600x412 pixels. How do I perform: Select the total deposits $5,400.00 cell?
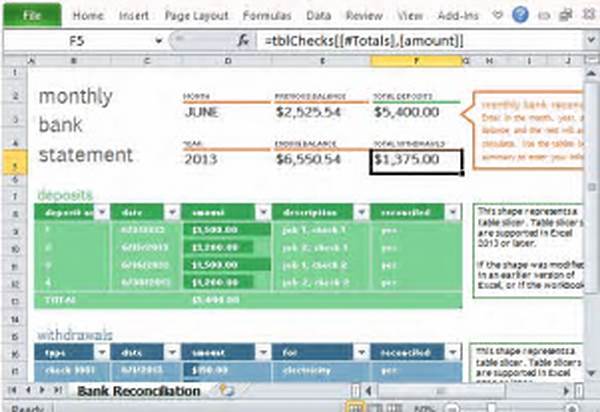(415, 112)
